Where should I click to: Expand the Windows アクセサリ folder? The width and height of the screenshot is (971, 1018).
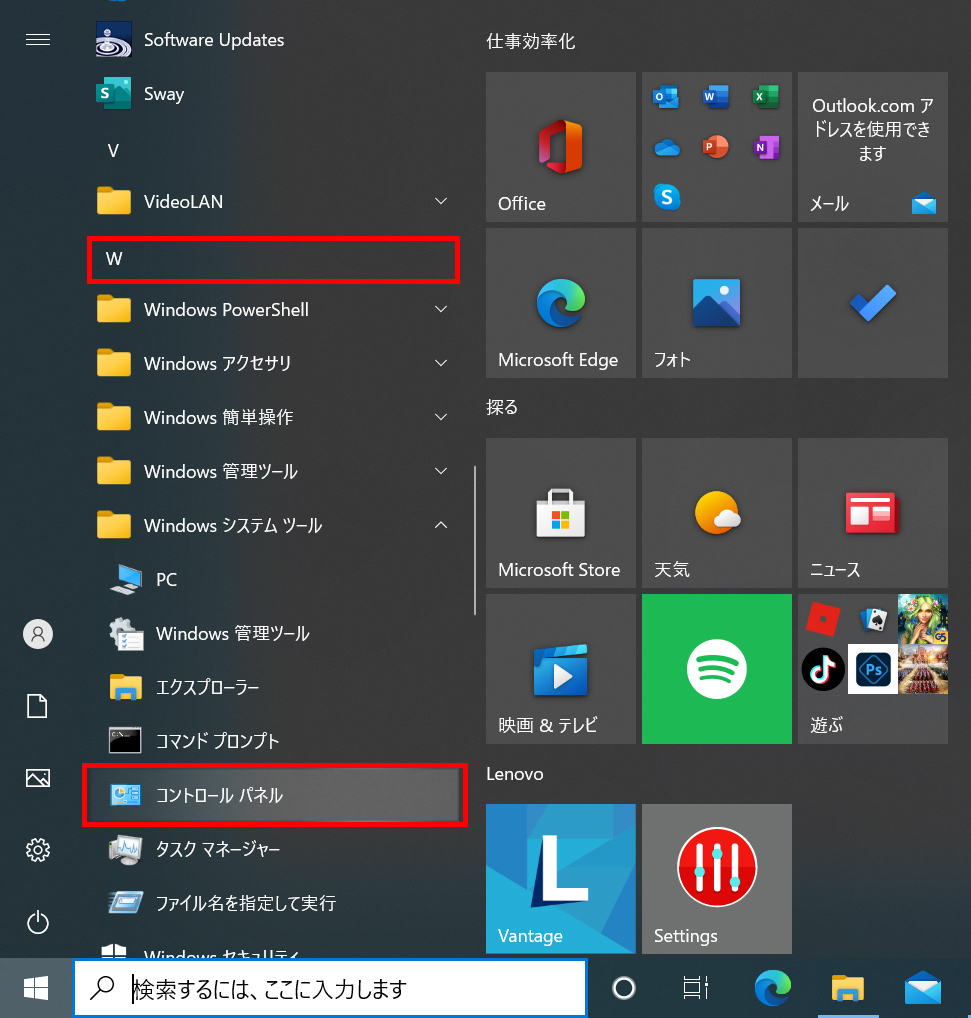coord(273,363)
